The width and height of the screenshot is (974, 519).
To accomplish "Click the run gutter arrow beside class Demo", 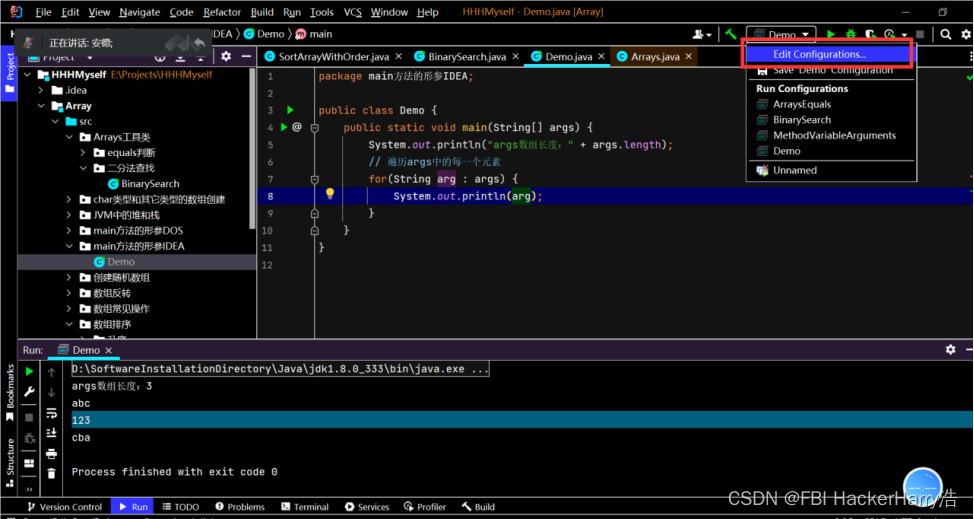I will [290, 111].
